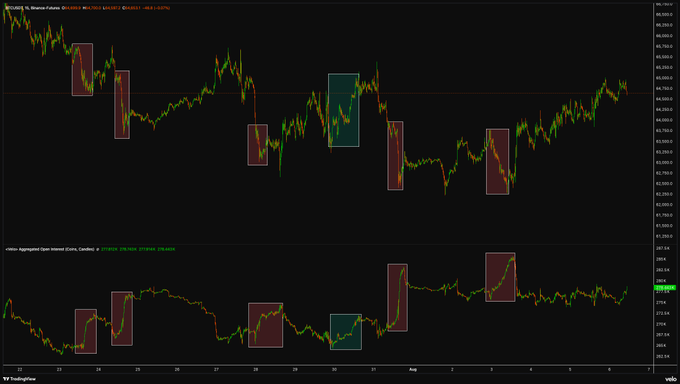Click the hidden-value icon beside the Open Interest title
Viewport: 680px width, 384px height.
(98, 249)
